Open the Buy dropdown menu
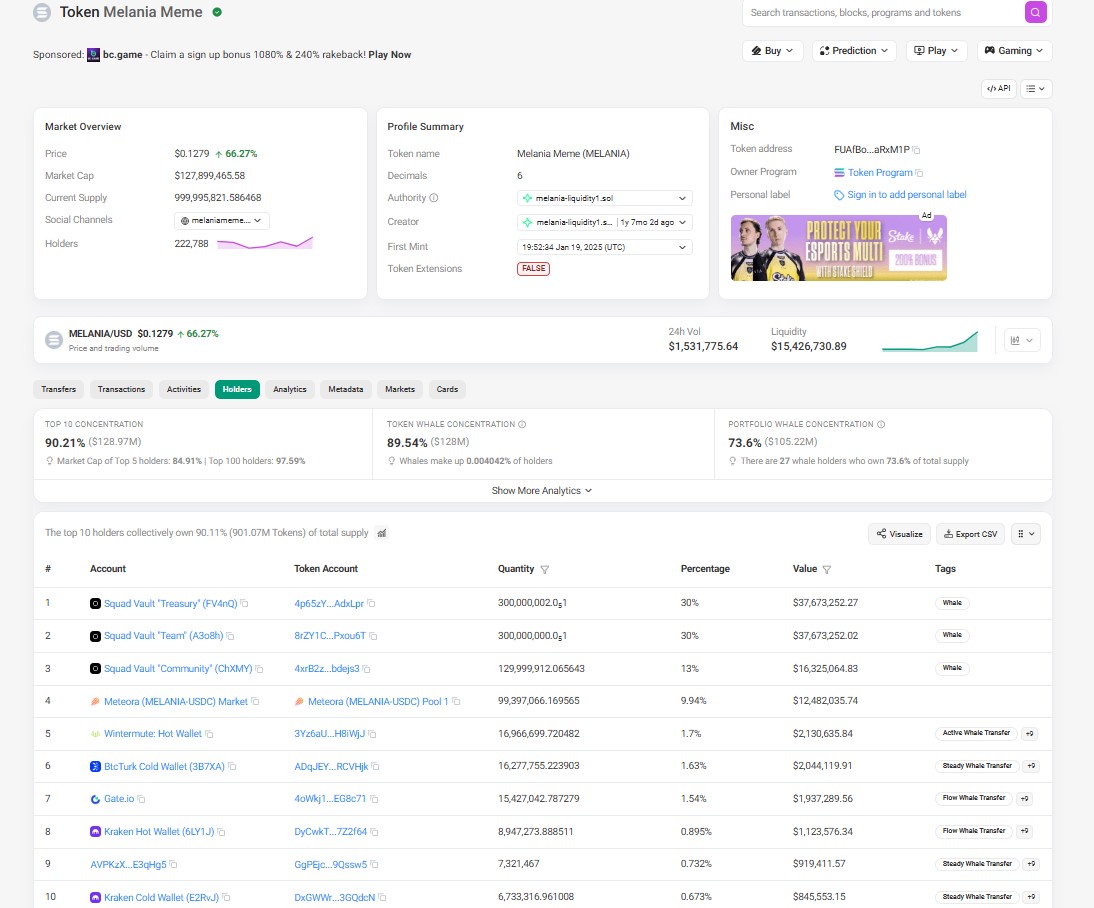 (x=772, y=51)
